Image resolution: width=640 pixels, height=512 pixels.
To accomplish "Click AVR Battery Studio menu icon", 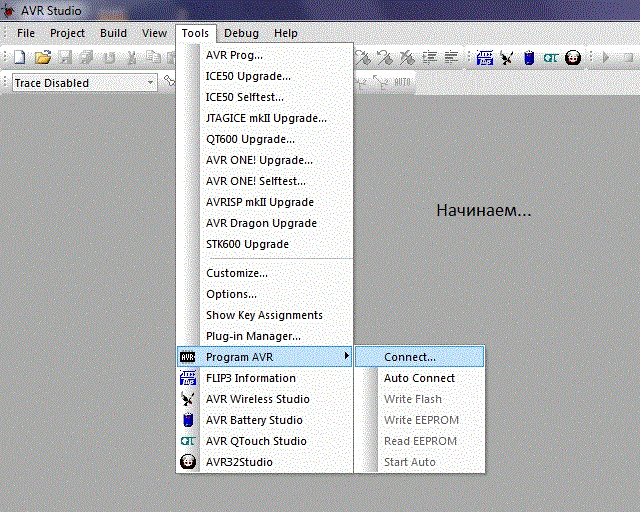I will [x=188, y=420].
